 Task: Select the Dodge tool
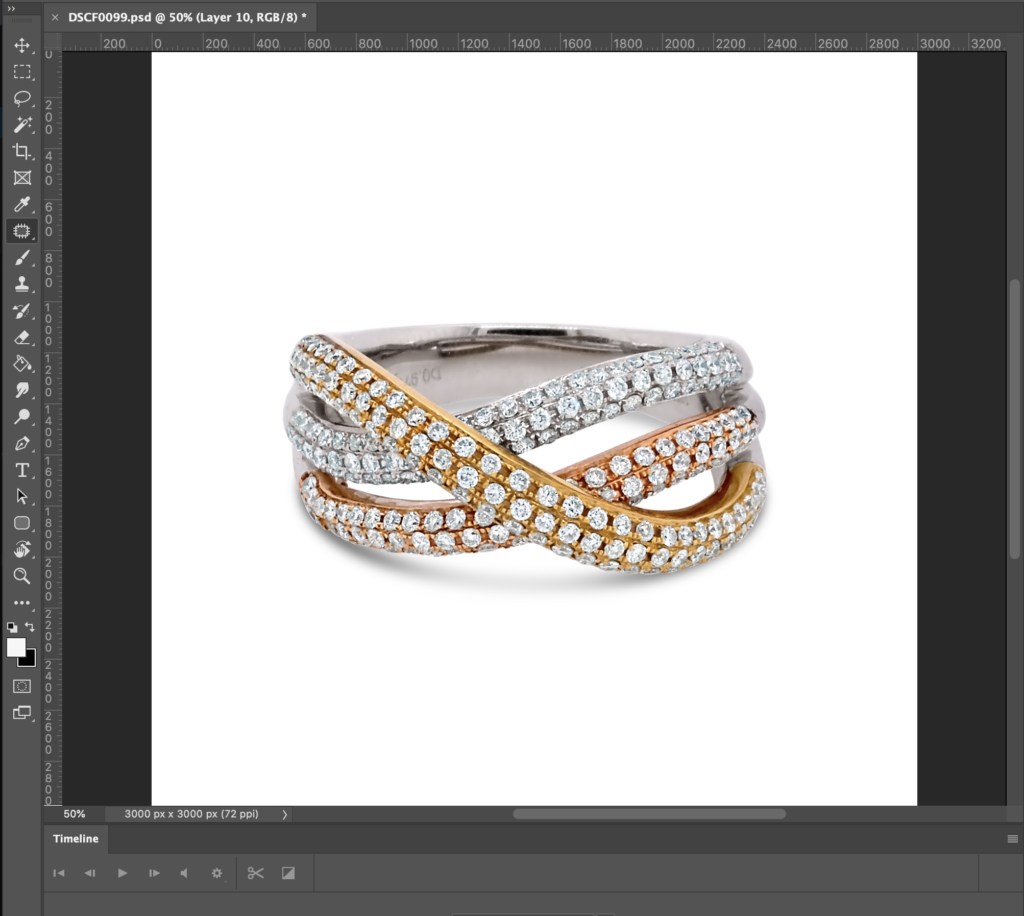tap(22, 417)
